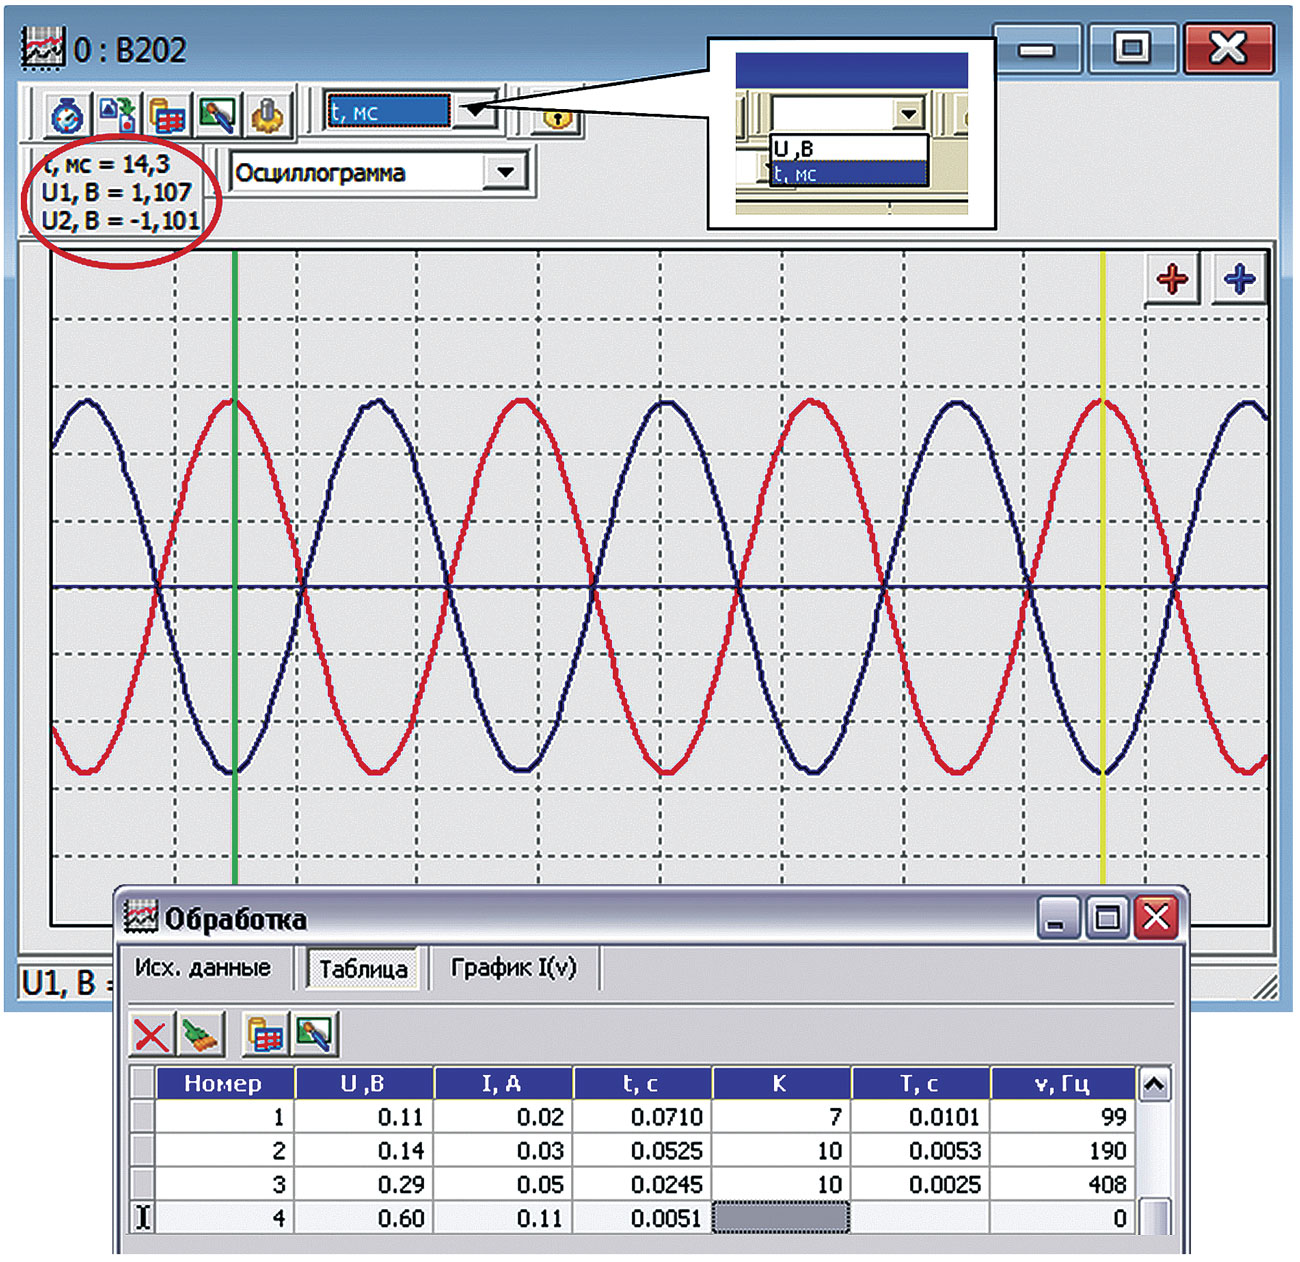Click the red plus icon on the graph
Viewport: 1300px width, 1262px height.
(1172, 279)
